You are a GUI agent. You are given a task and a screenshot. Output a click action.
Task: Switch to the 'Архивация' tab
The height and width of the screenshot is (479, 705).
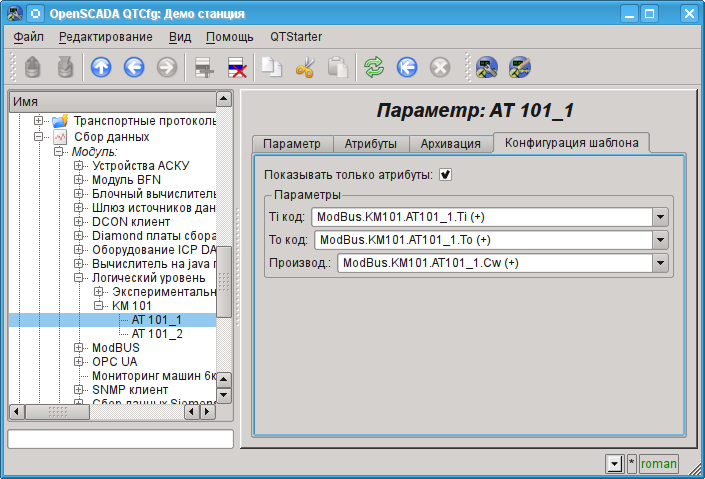451,143
